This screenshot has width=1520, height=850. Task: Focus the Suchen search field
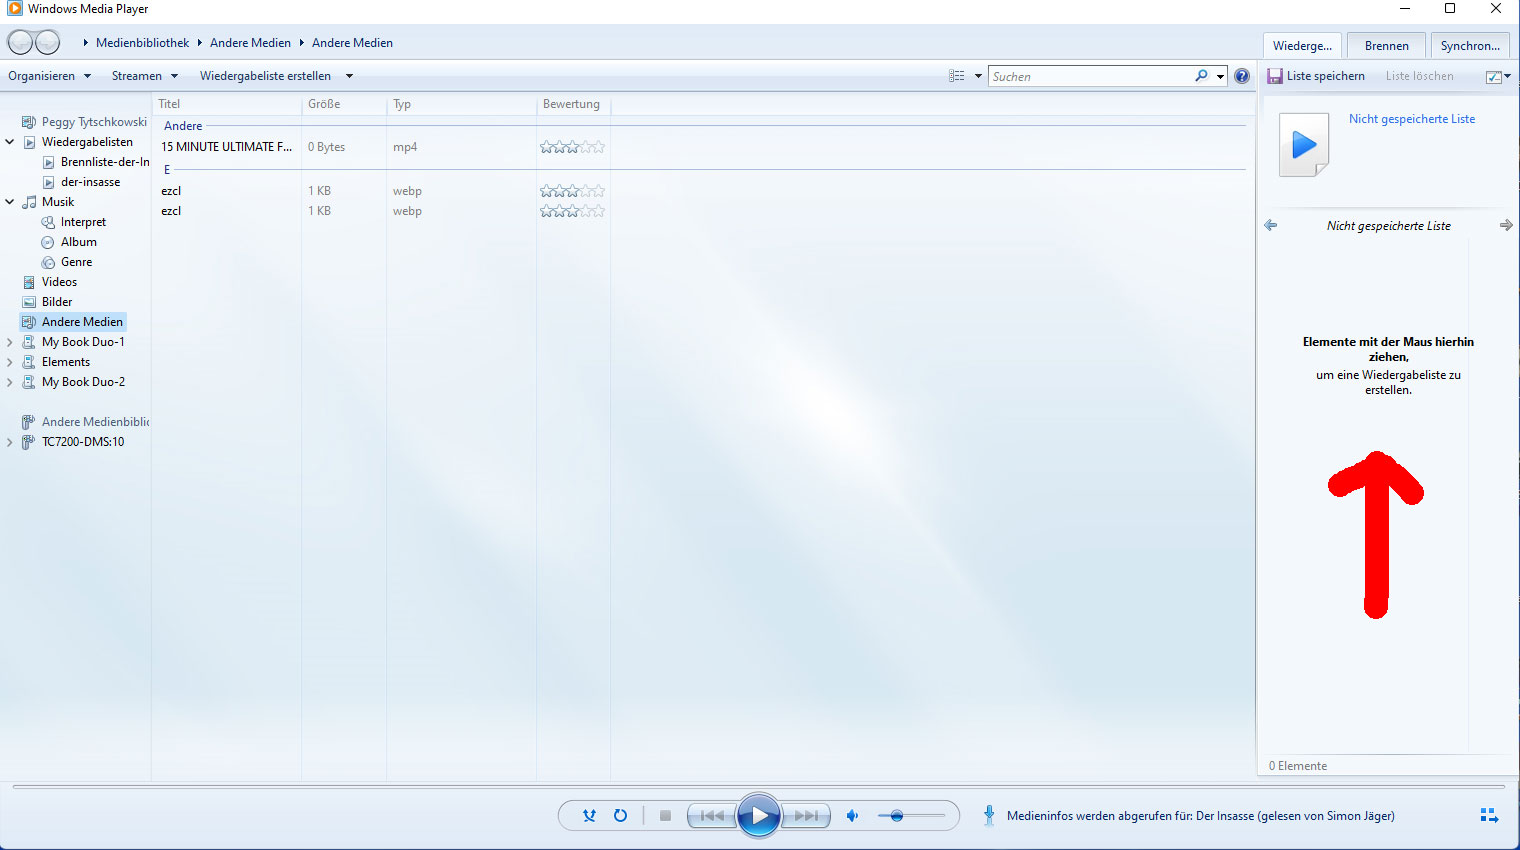pyautogui.click(x=1091, y=76)
